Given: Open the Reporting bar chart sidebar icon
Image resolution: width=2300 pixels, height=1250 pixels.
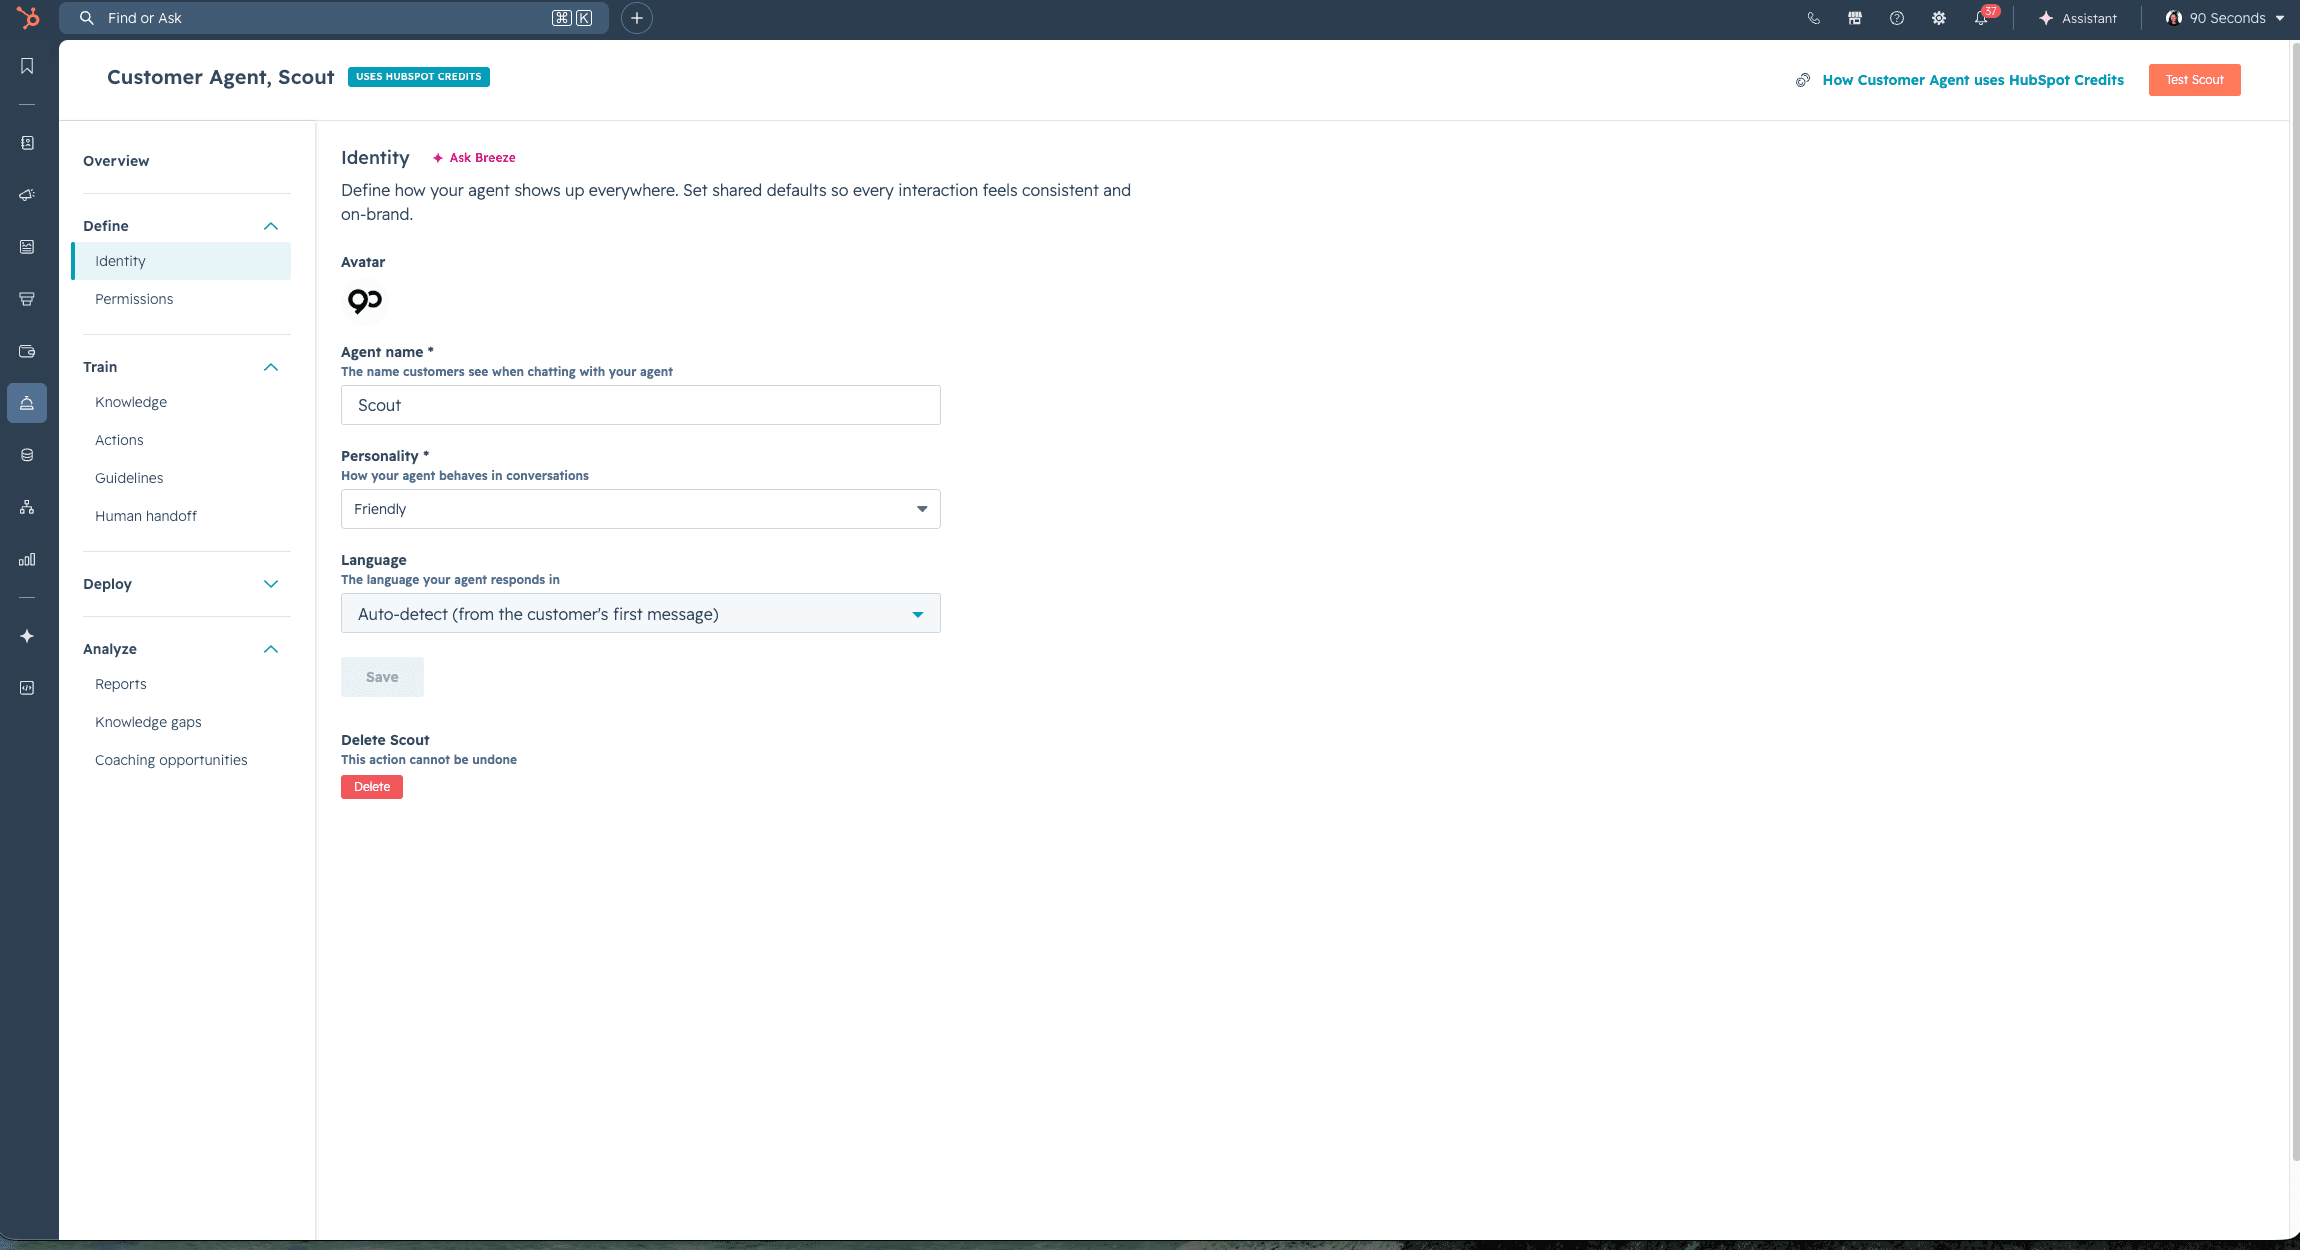Looking at the screenshot, I should pos(27,559).
